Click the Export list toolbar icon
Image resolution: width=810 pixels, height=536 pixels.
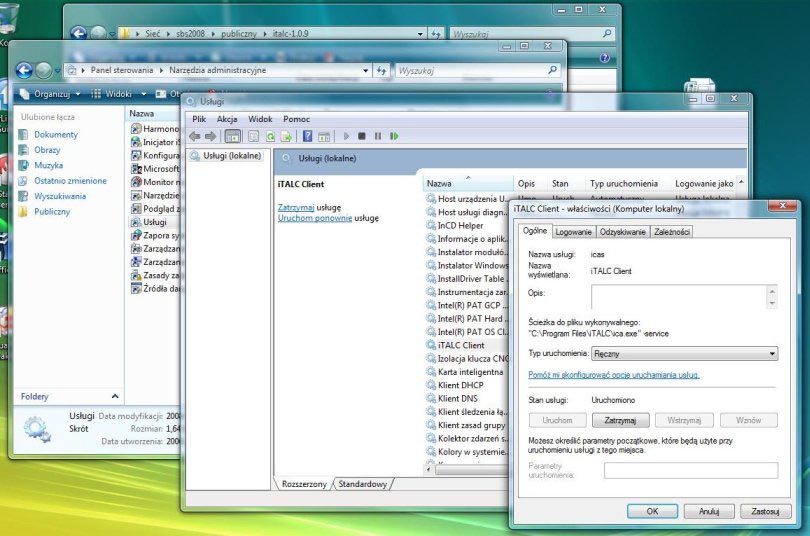point(286,136)
